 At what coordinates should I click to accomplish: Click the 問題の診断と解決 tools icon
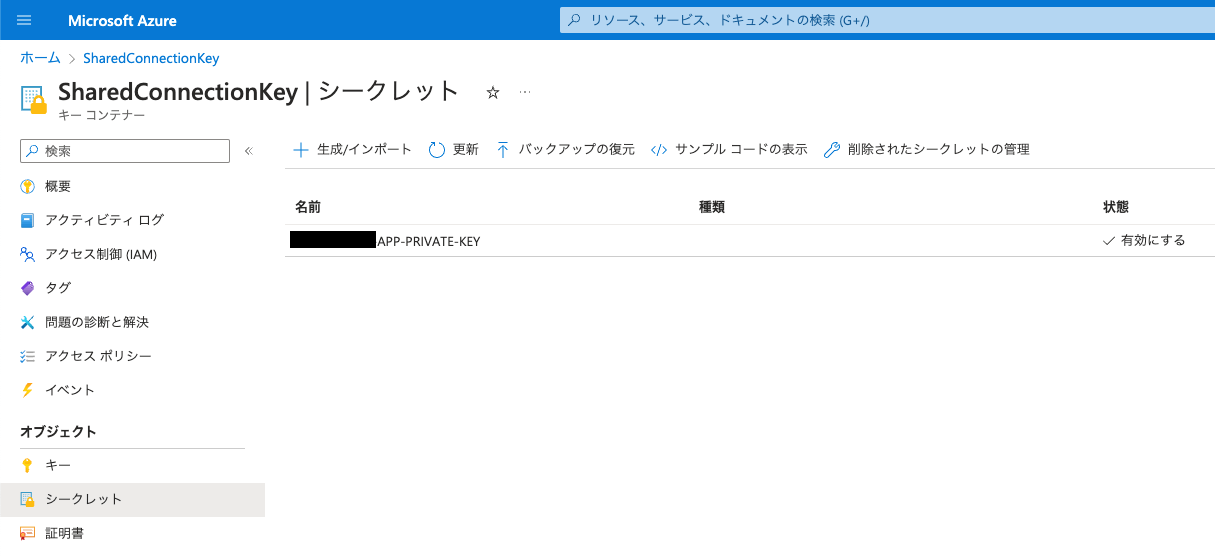coord(28,322)
